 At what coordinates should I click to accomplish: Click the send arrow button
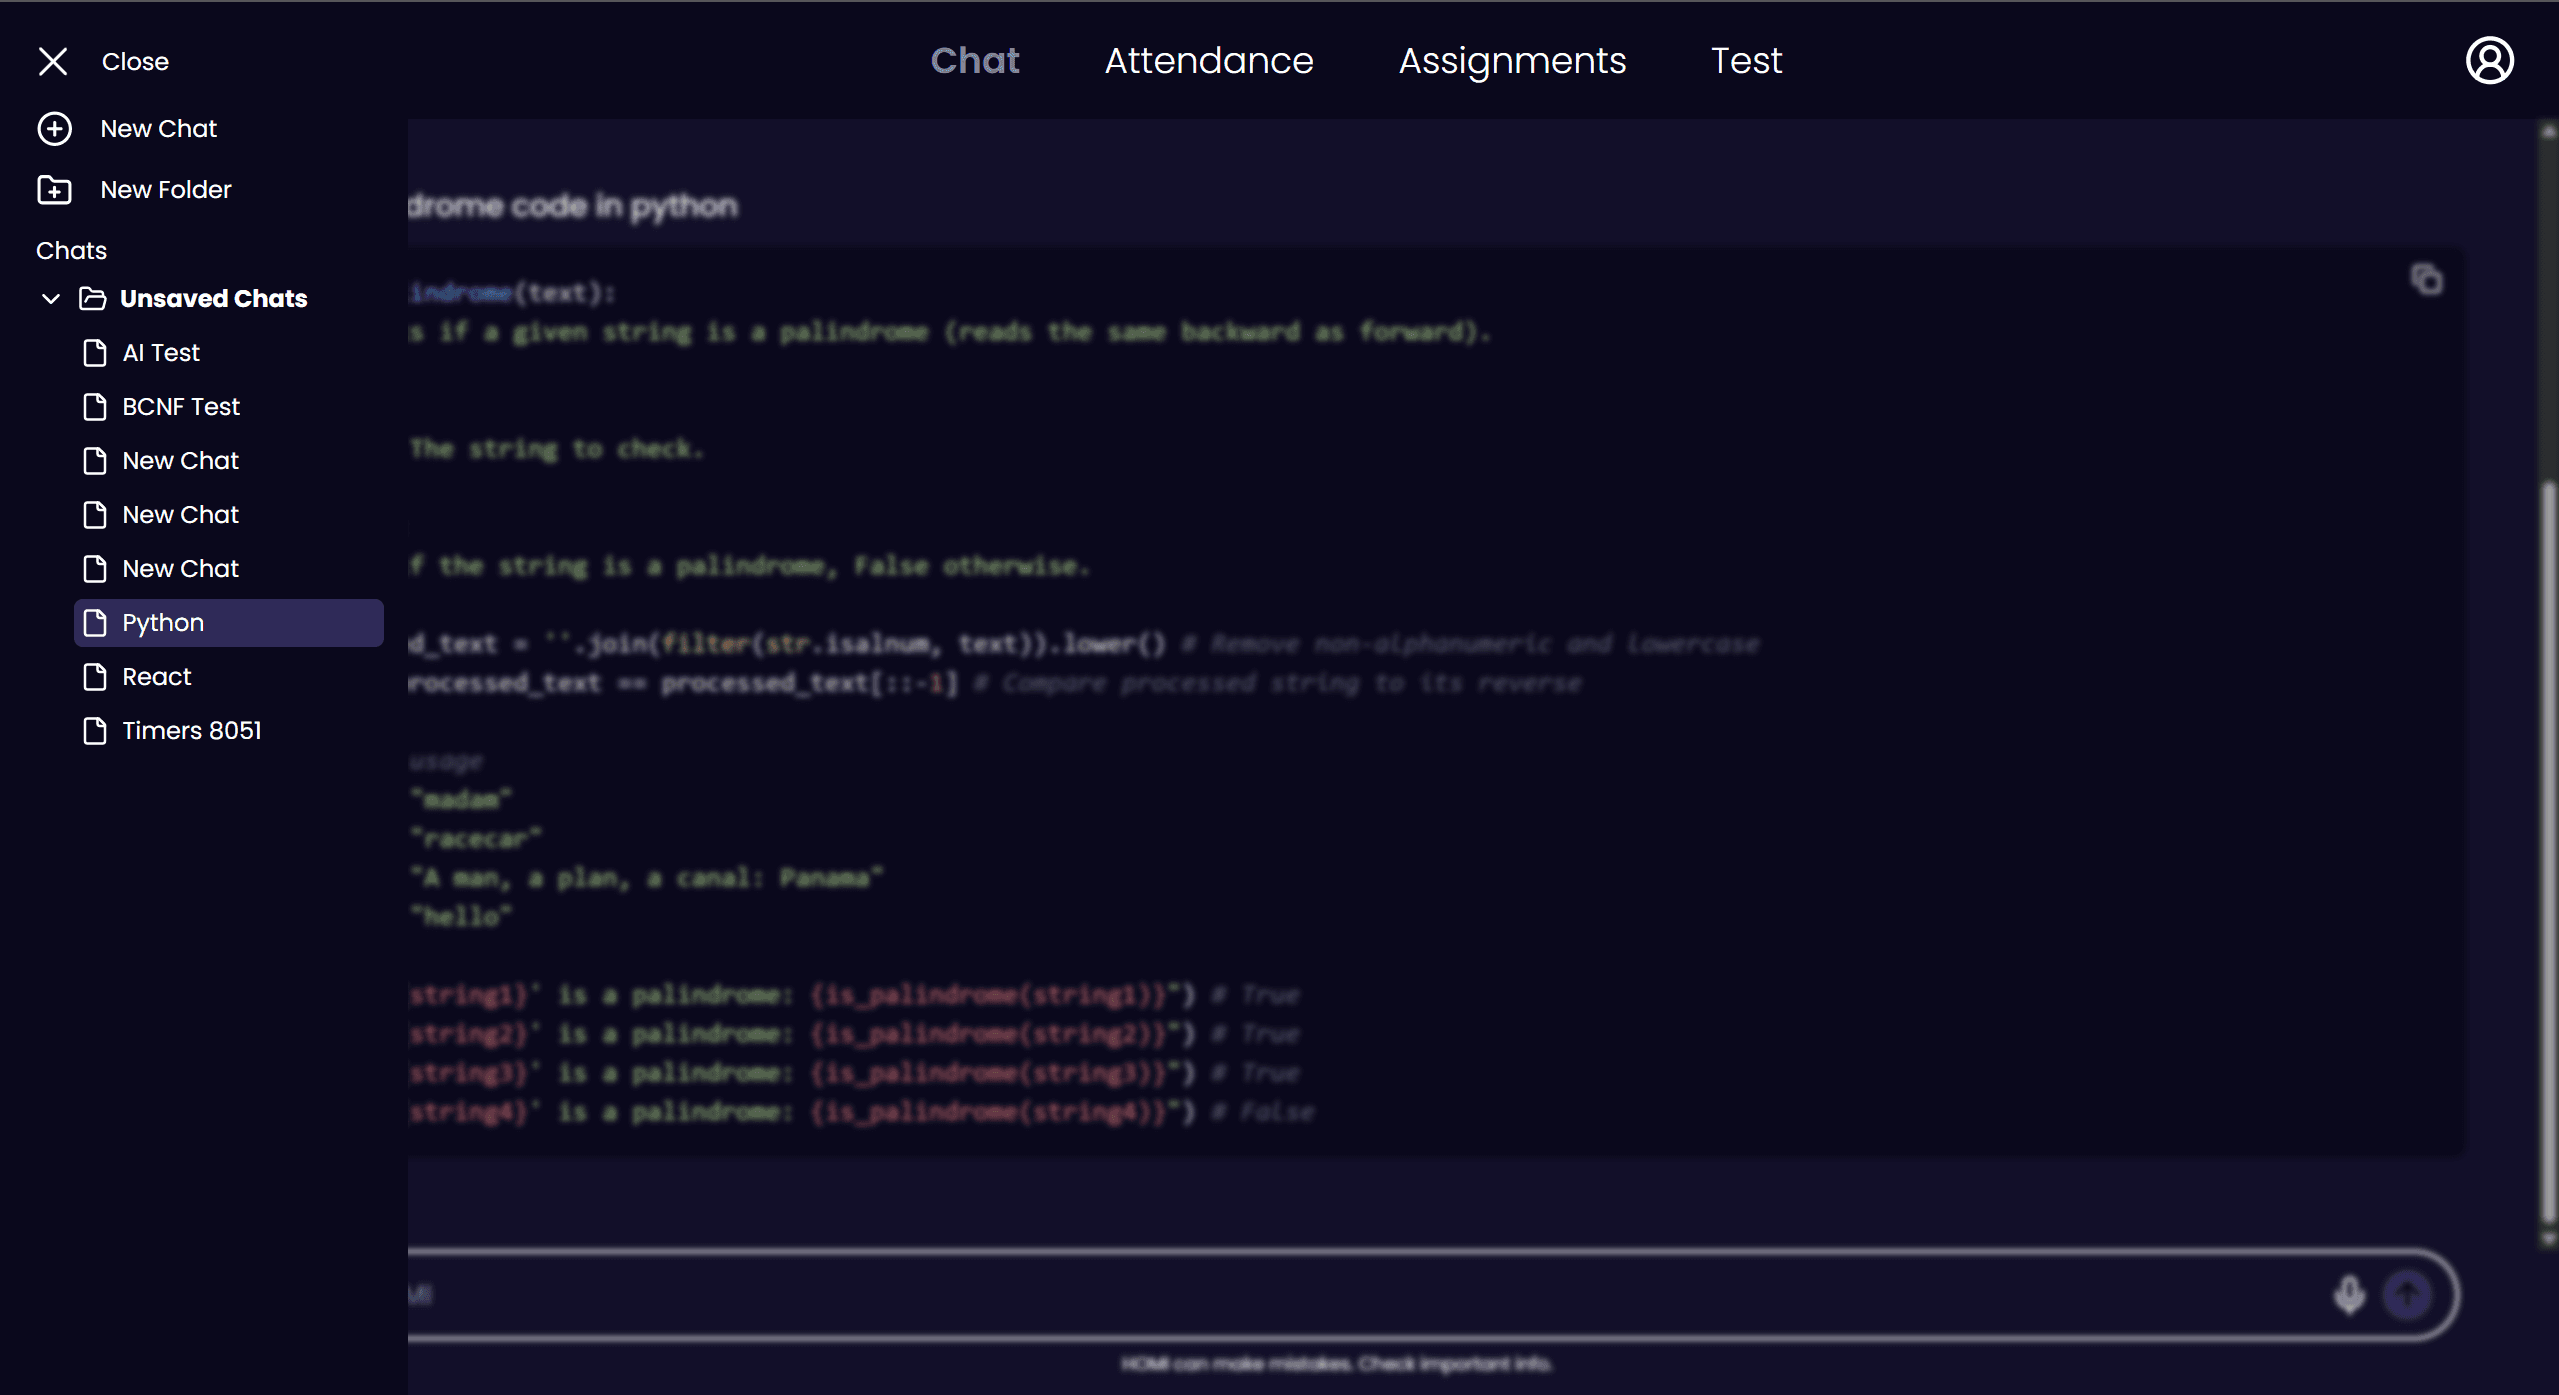click(2406, 1295)
